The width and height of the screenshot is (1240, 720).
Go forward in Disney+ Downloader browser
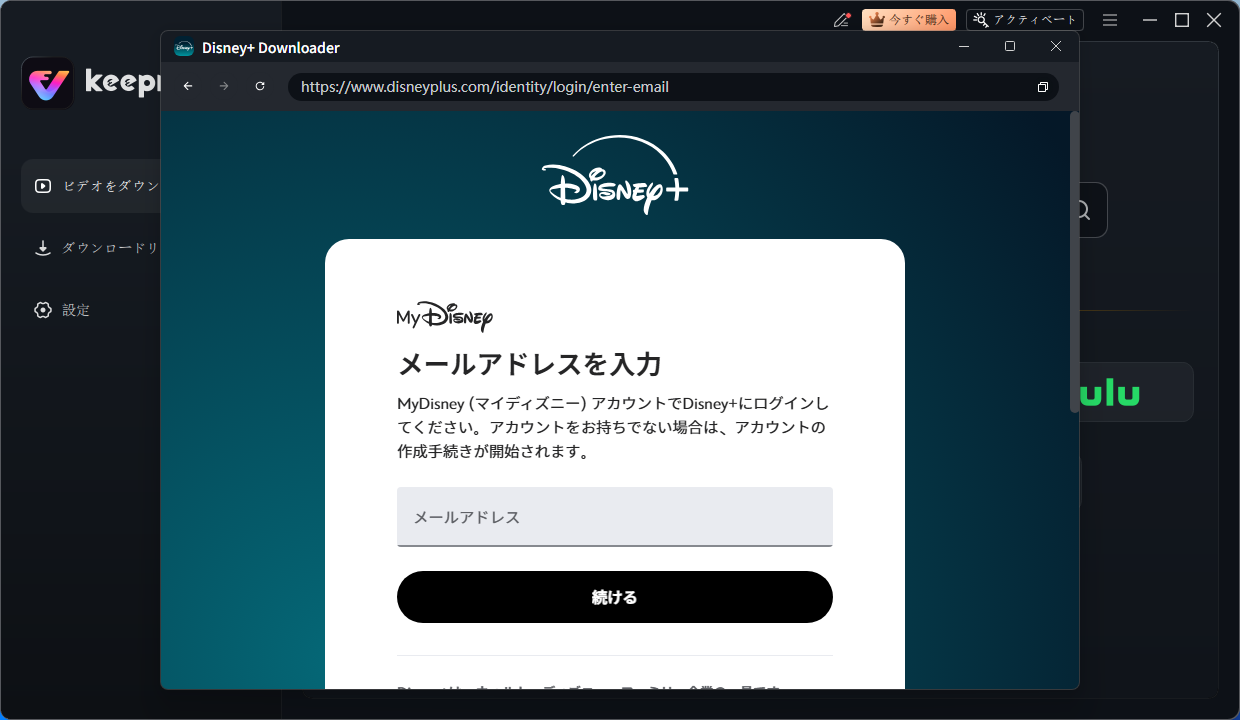point(224,87)
